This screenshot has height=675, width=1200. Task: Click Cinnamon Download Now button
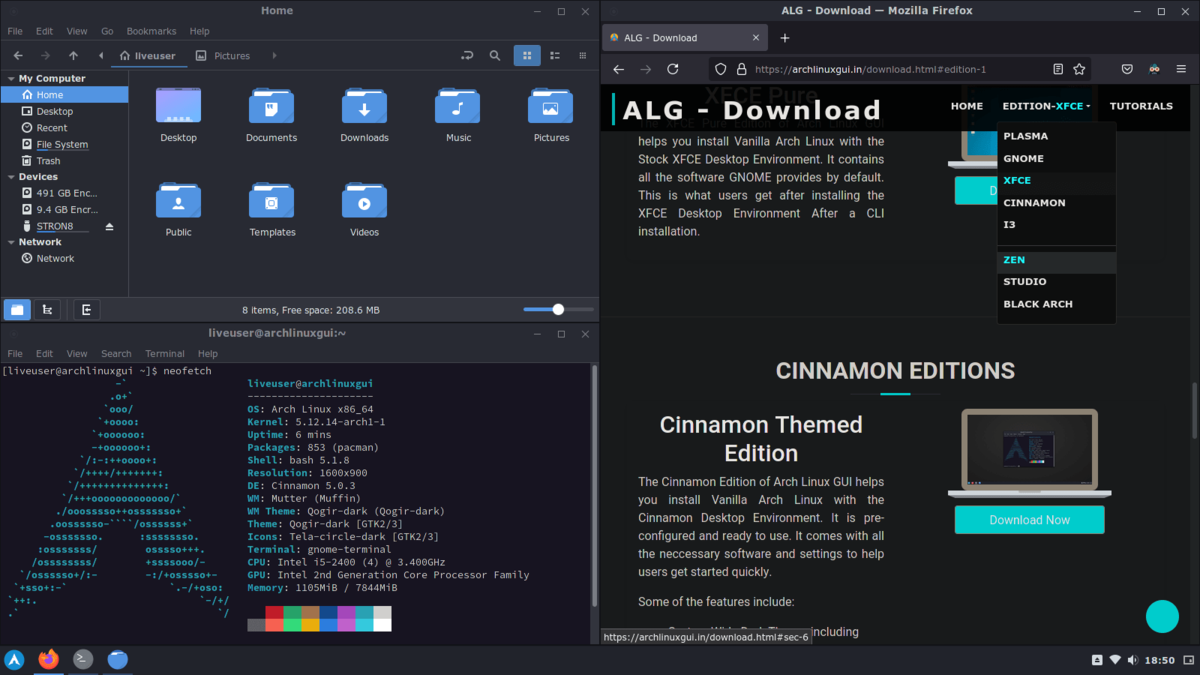(x=1029, y=520)
